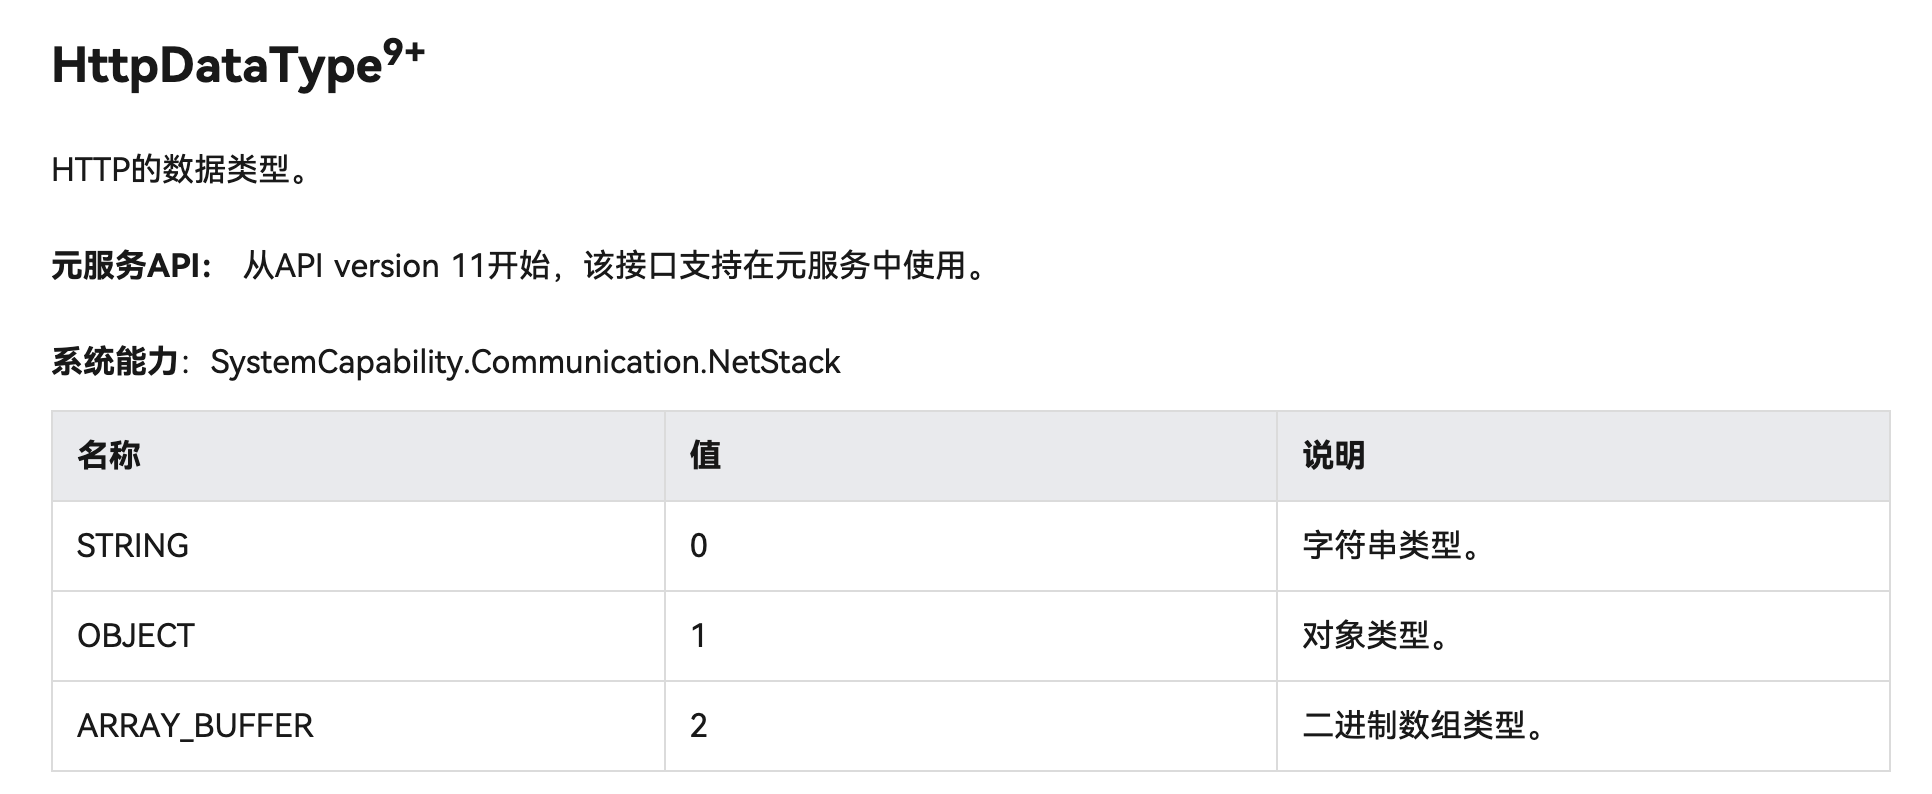The image size is (1932, 794).
Task: Select the bold 系统能力 label
Action: pyautogui.click(x=114, y=362)
